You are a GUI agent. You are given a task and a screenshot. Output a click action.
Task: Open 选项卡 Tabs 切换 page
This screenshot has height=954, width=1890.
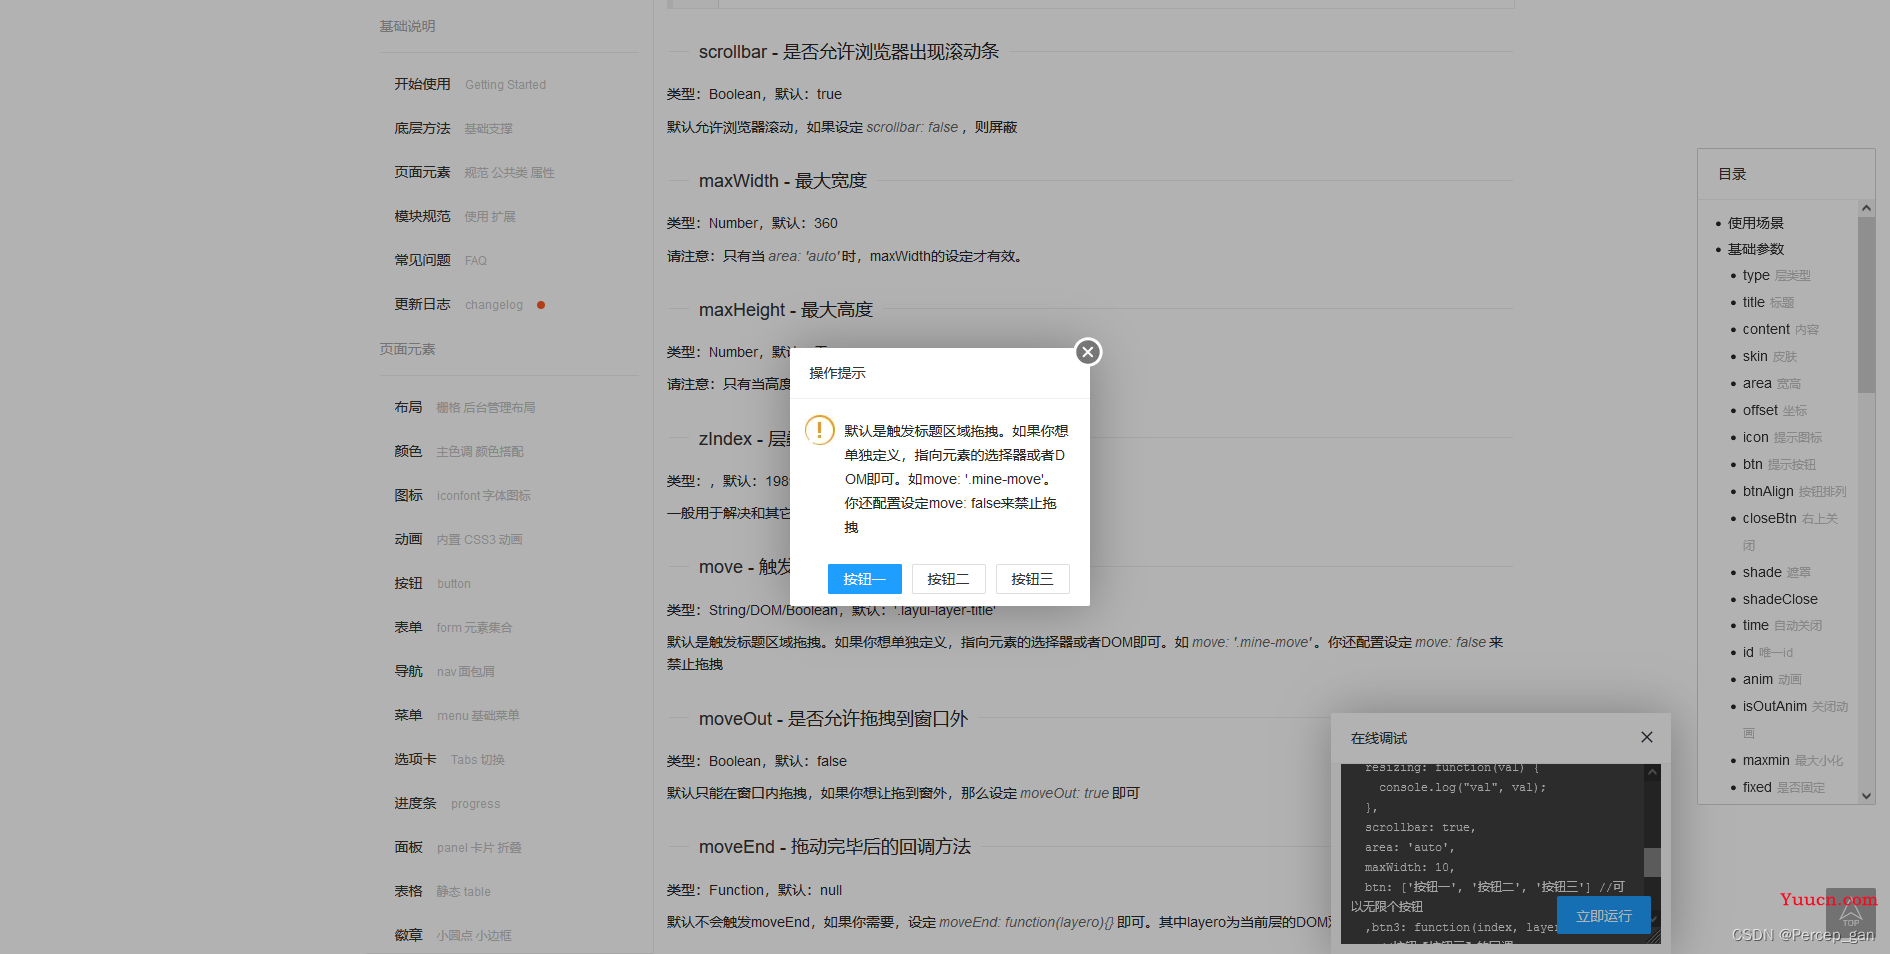click(x=449, y=759)
